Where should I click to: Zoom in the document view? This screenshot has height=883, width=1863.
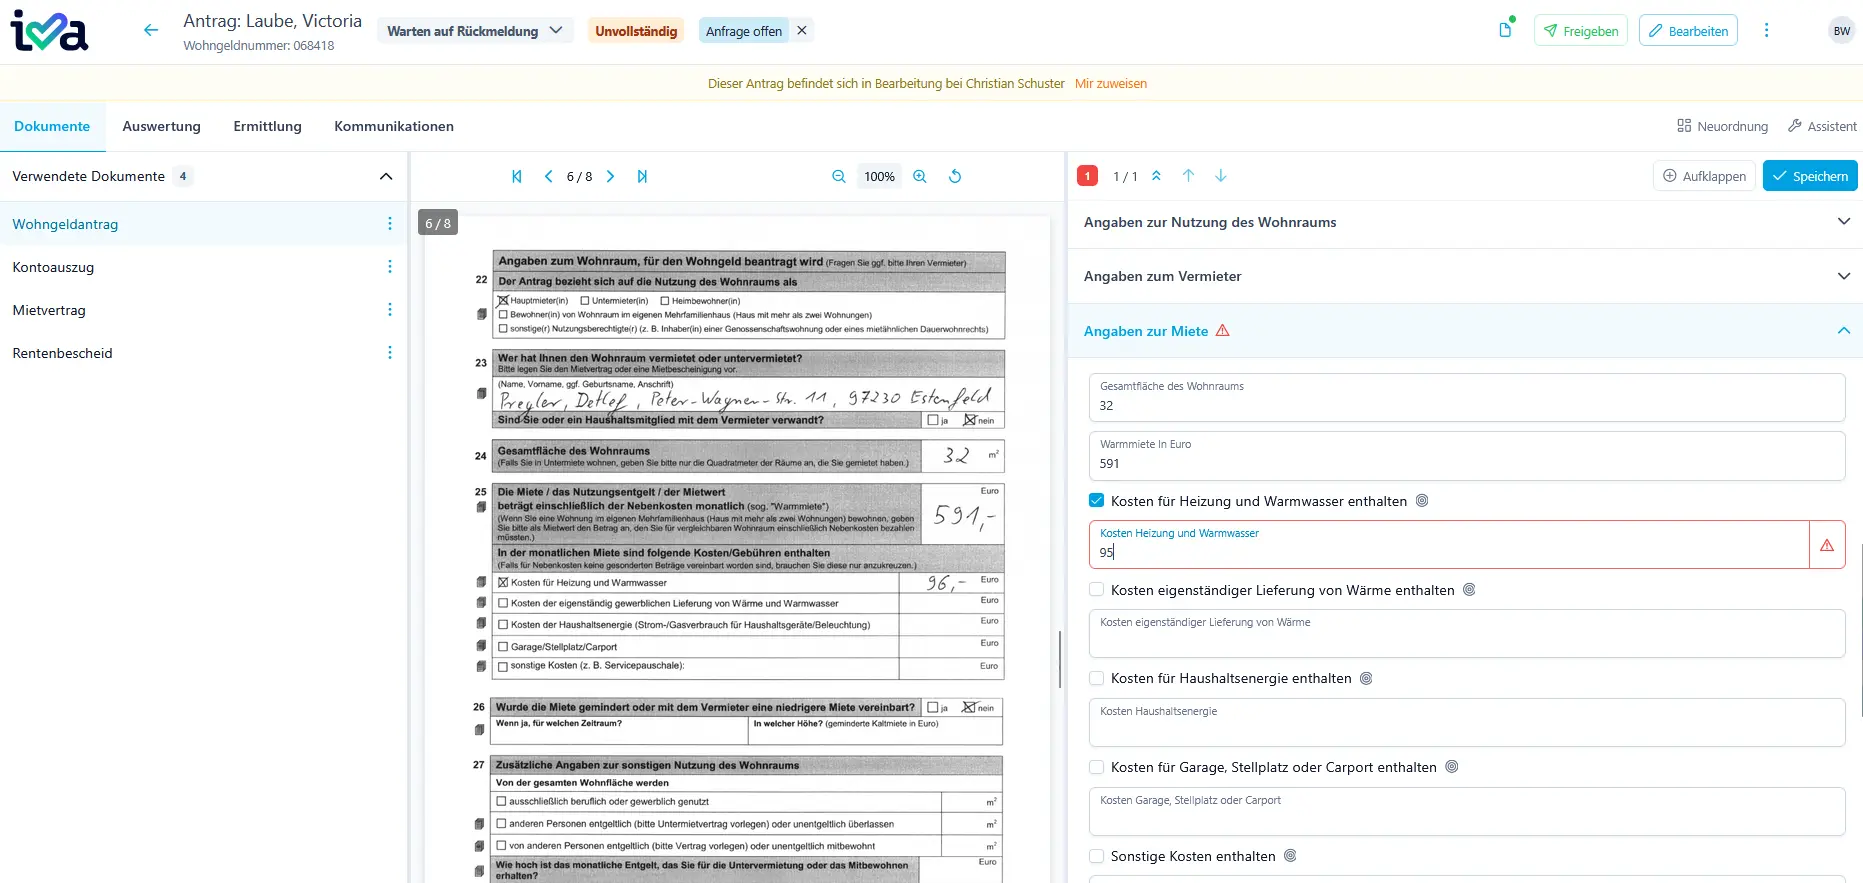(x=920, y=177)
